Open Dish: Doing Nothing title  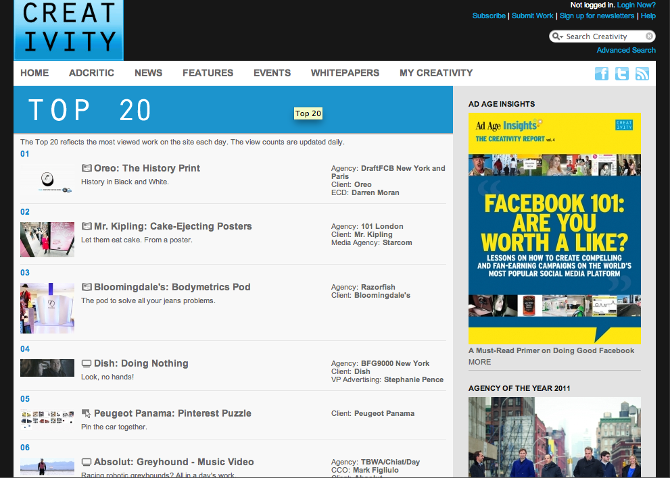tap(141, 364)
